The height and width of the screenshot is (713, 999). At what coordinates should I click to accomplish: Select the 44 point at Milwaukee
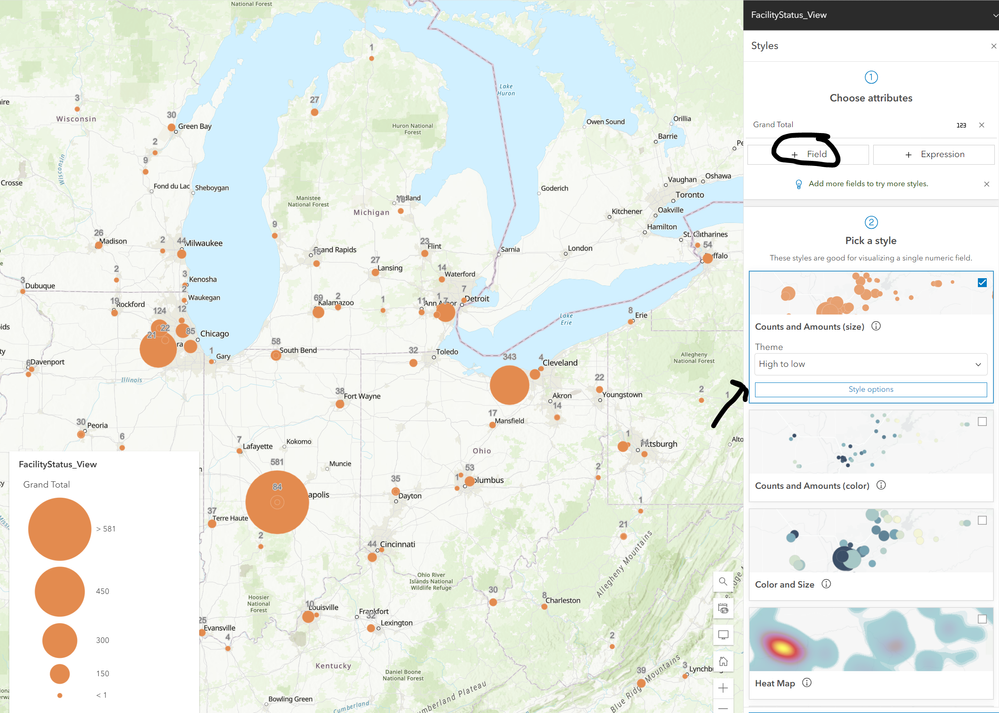point(182,254)
